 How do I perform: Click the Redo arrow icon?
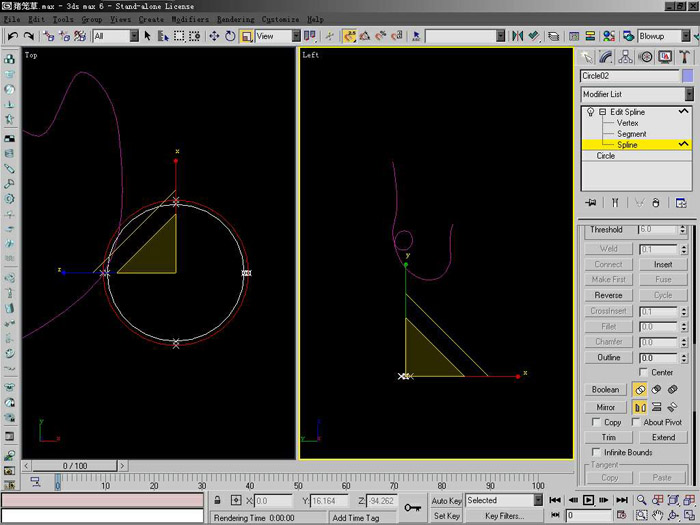(29, 36)
